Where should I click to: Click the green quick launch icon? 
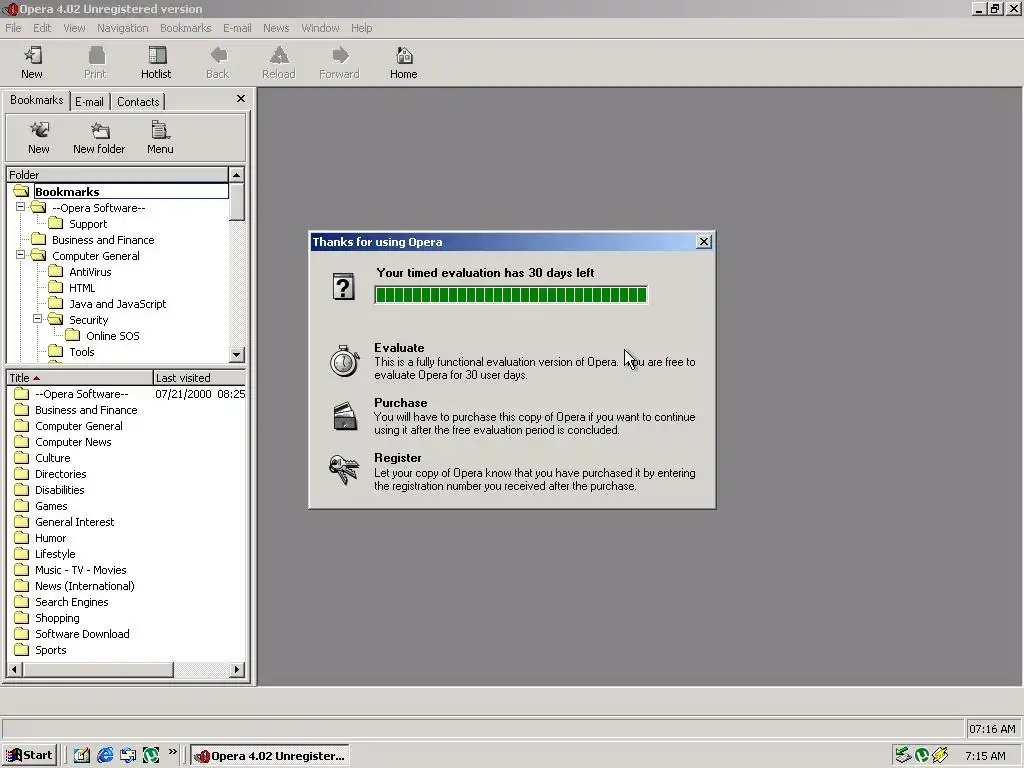coord(151,755)
